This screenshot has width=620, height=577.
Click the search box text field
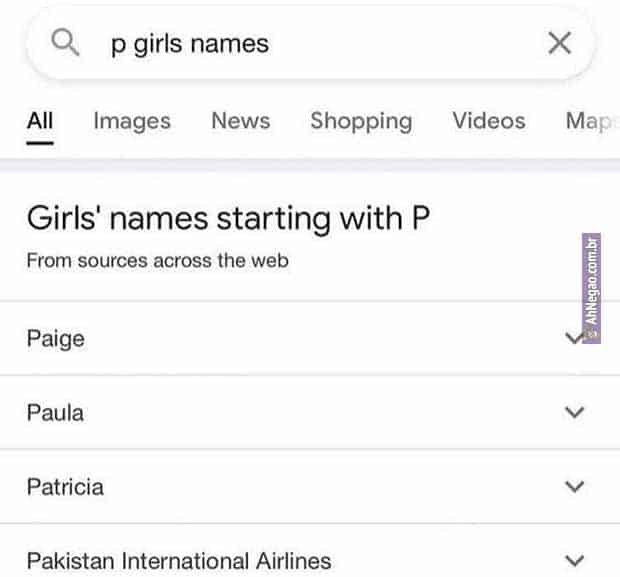coord(300,44)
